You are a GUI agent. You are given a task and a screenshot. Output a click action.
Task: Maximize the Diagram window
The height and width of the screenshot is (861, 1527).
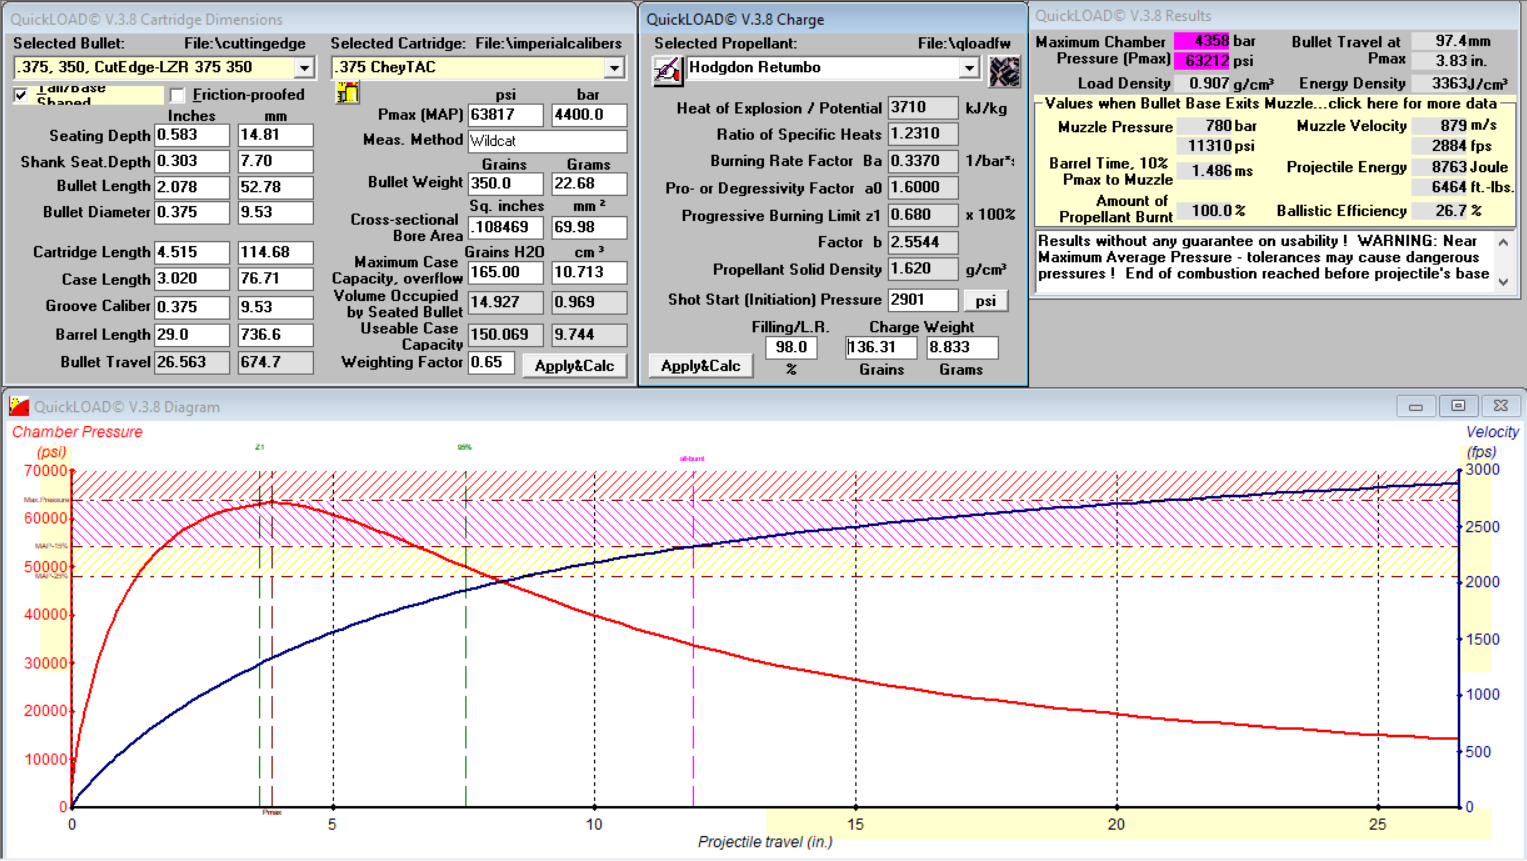(1458, 406)
